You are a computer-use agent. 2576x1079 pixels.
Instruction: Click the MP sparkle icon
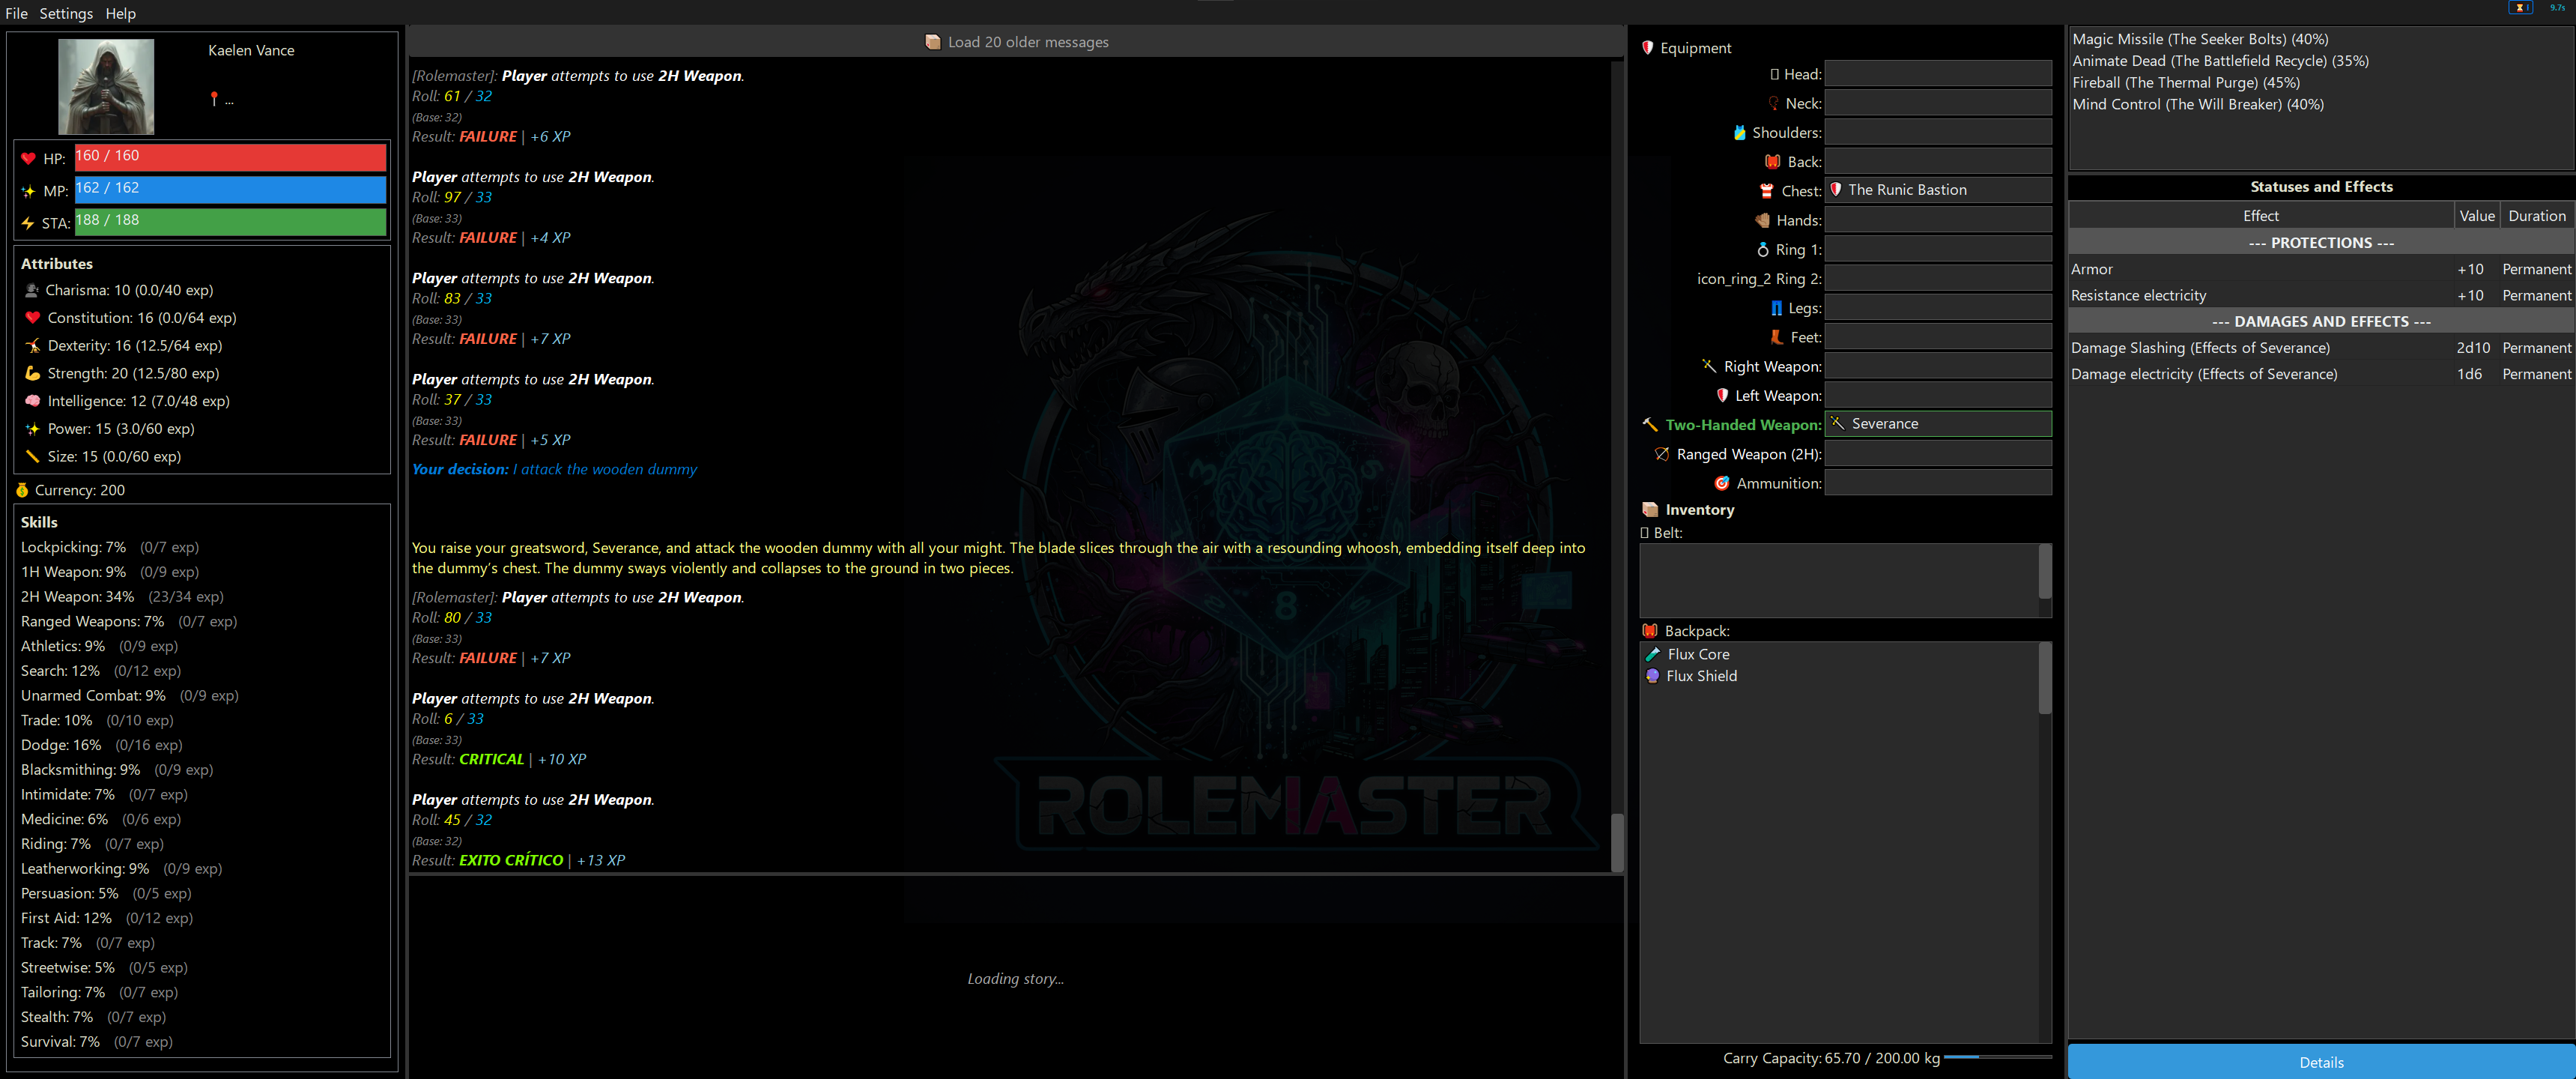28,191
